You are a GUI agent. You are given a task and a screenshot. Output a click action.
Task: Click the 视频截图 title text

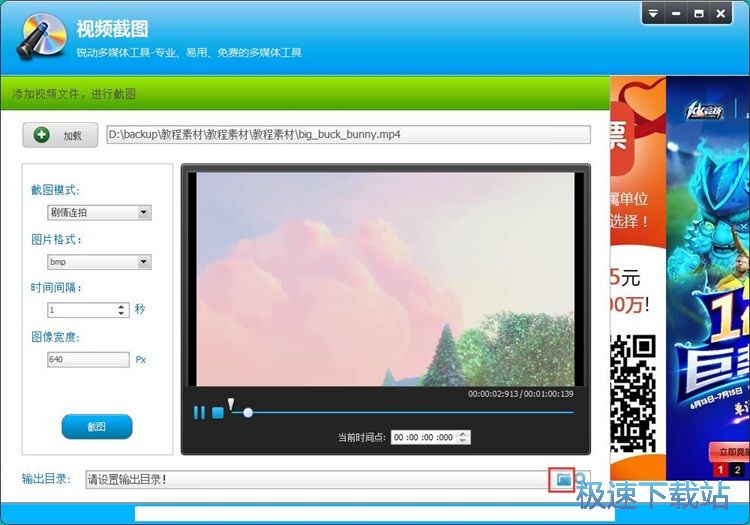[112, 29]
